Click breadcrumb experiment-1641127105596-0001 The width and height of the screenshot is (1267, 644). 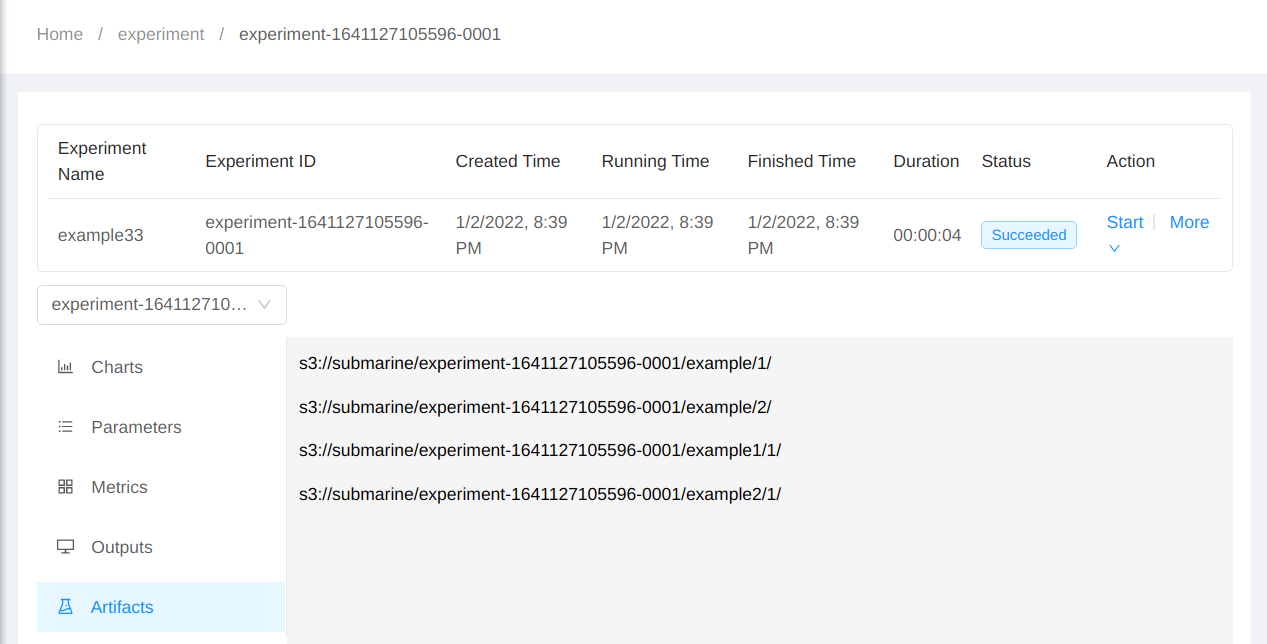click(x=370, y=34)
